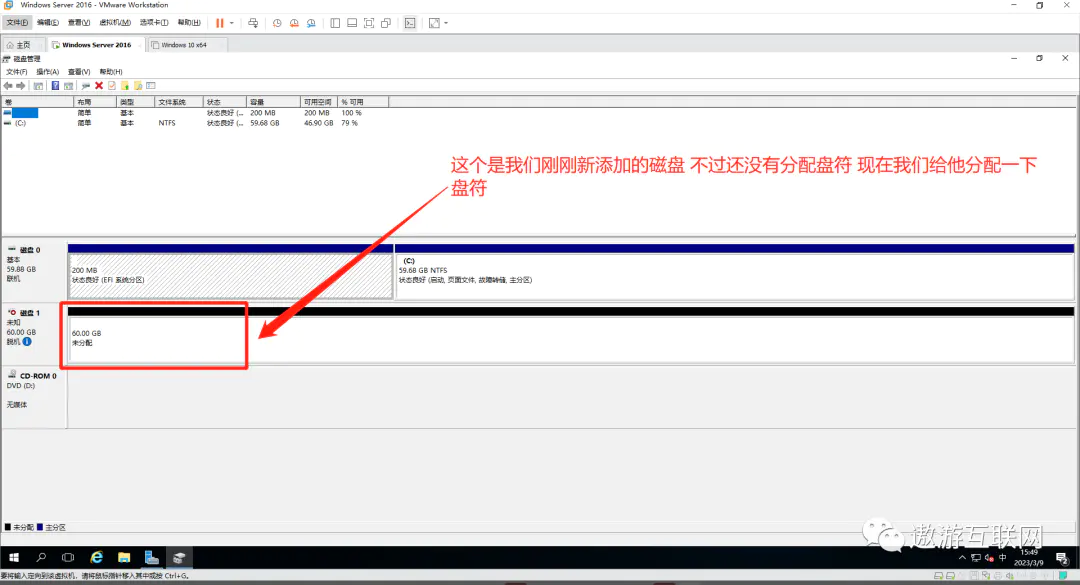Select the 60.00 GB 未分配 space on 磁盘 1
Image resolution: width=1080 pixels, height=585 pixels.
(571, 338)
